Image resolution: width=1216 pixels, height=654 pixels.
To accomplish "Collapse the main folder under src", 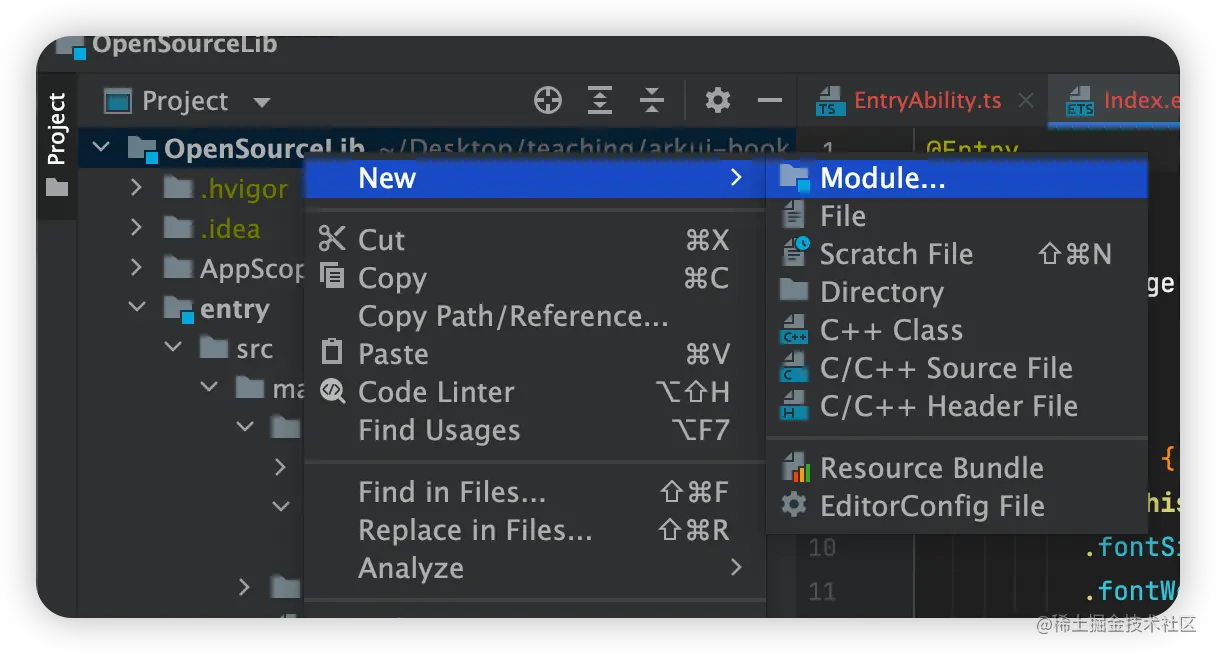I will (x=210, y=387).
